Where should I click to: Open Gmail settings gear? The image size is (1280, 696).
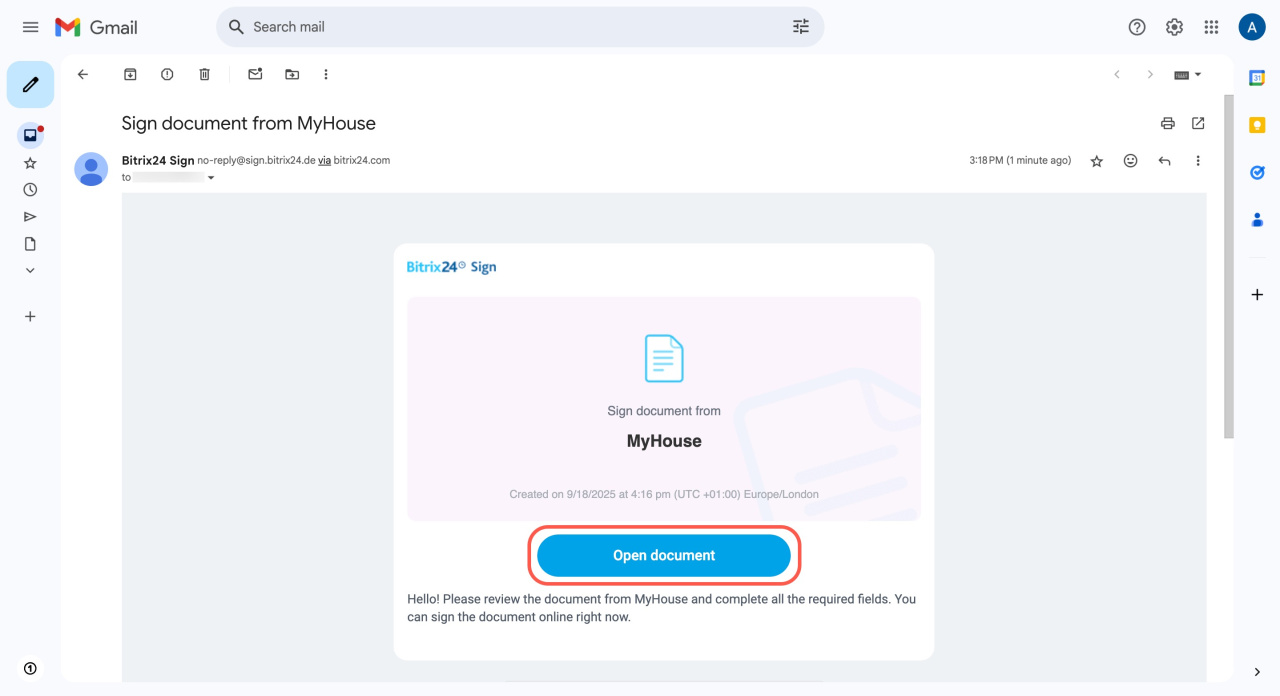click(x=1175, y=27)
